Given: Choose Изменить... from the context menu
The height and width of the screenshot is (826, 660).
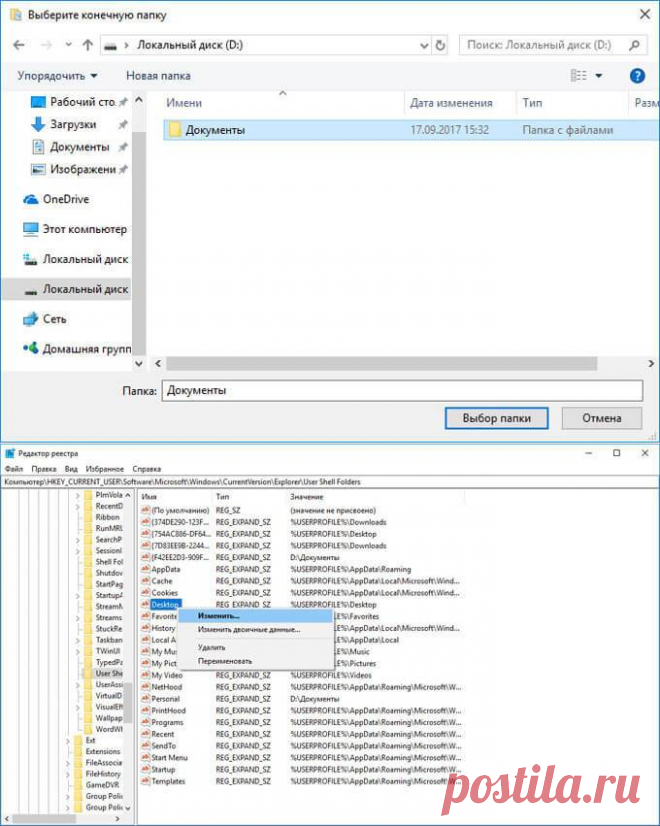Looking at the screenshot, I should [x=255, y=615].
